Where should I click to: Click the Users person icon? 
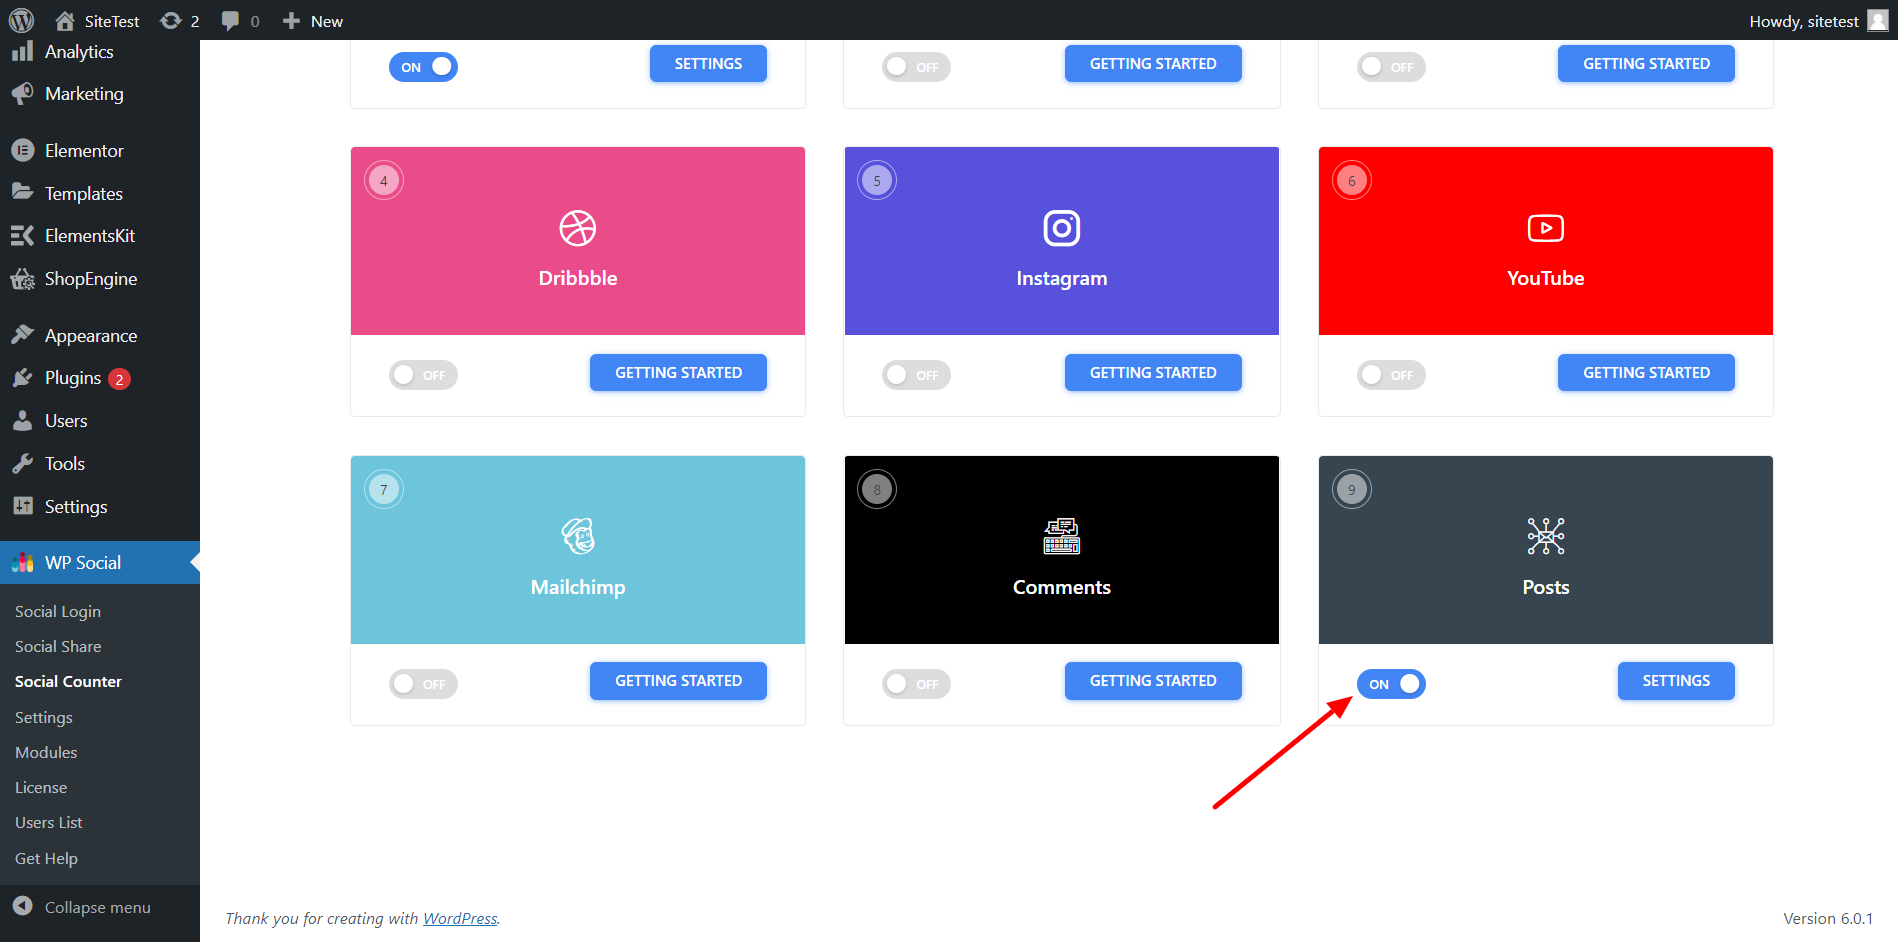pos(22,421)
